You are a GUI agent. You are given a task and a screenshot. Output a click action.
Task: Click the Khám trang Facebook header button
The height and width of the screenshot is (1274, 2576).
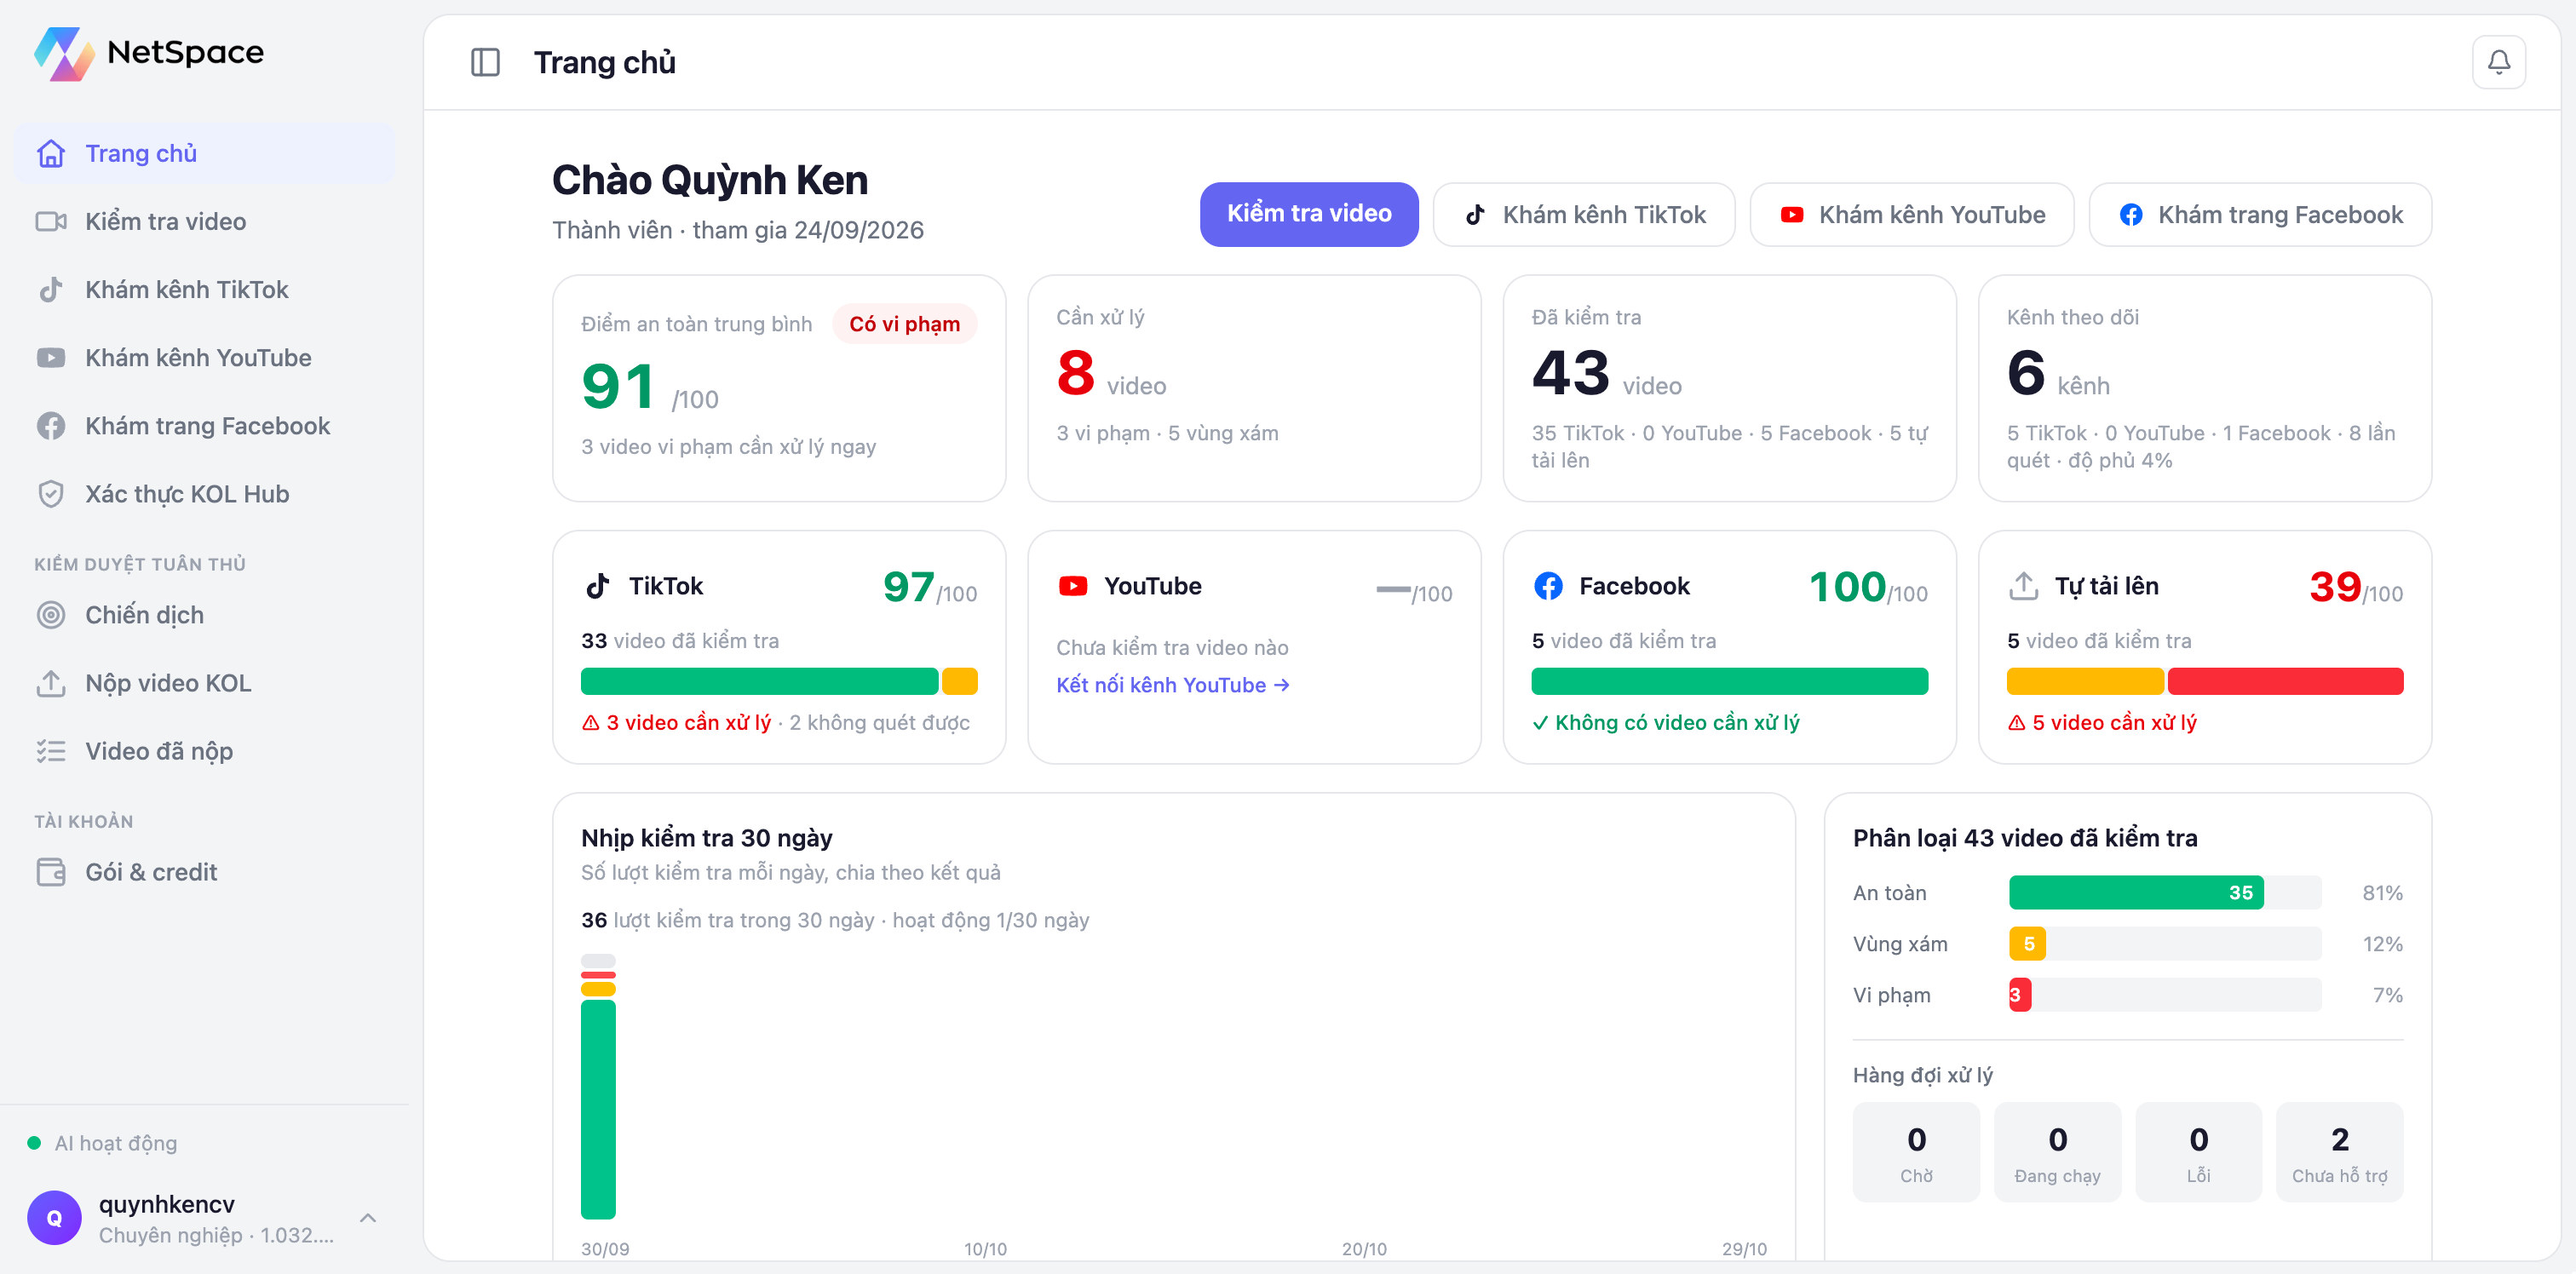point(2260,214)
